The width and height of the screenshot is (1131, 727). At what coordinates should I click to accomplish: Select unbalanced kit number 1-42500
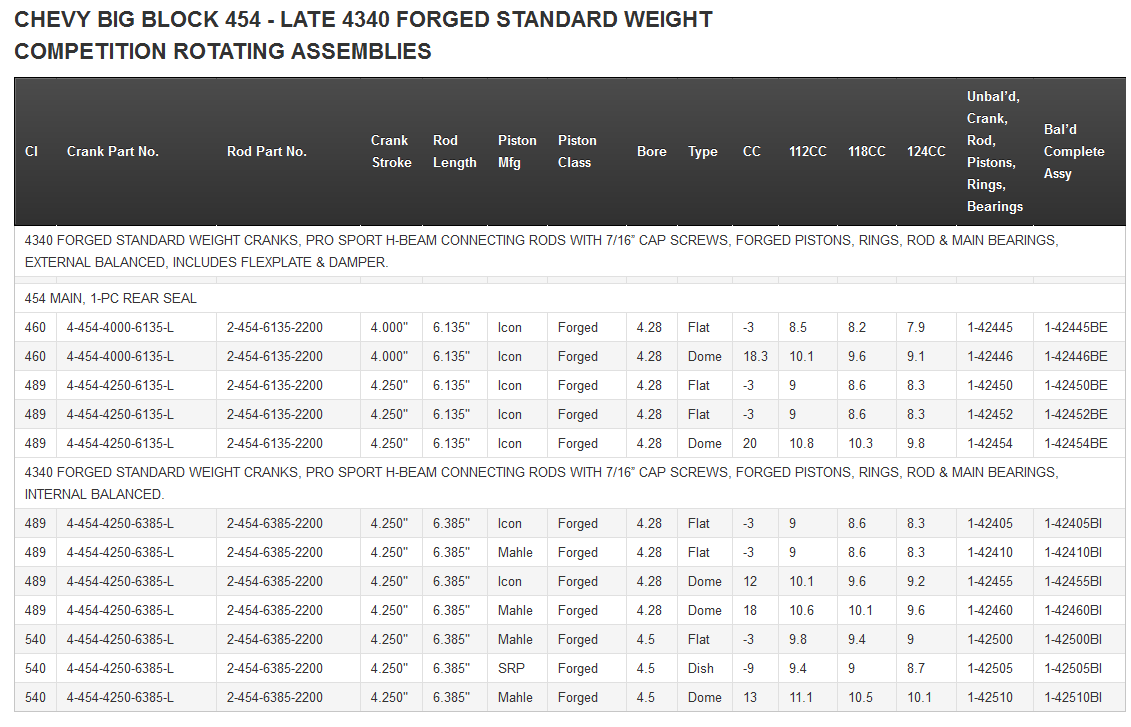click(990, 640)
